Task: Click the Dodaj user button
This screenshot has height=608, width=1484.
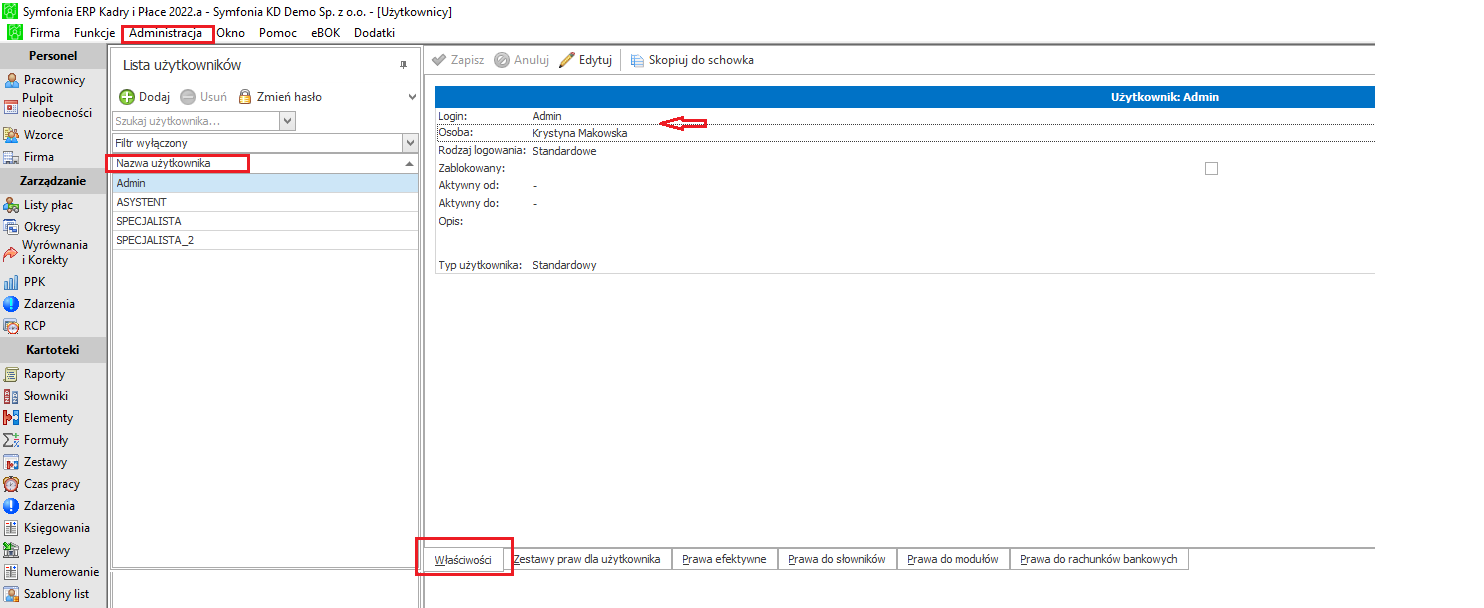Action: point(145,97)
